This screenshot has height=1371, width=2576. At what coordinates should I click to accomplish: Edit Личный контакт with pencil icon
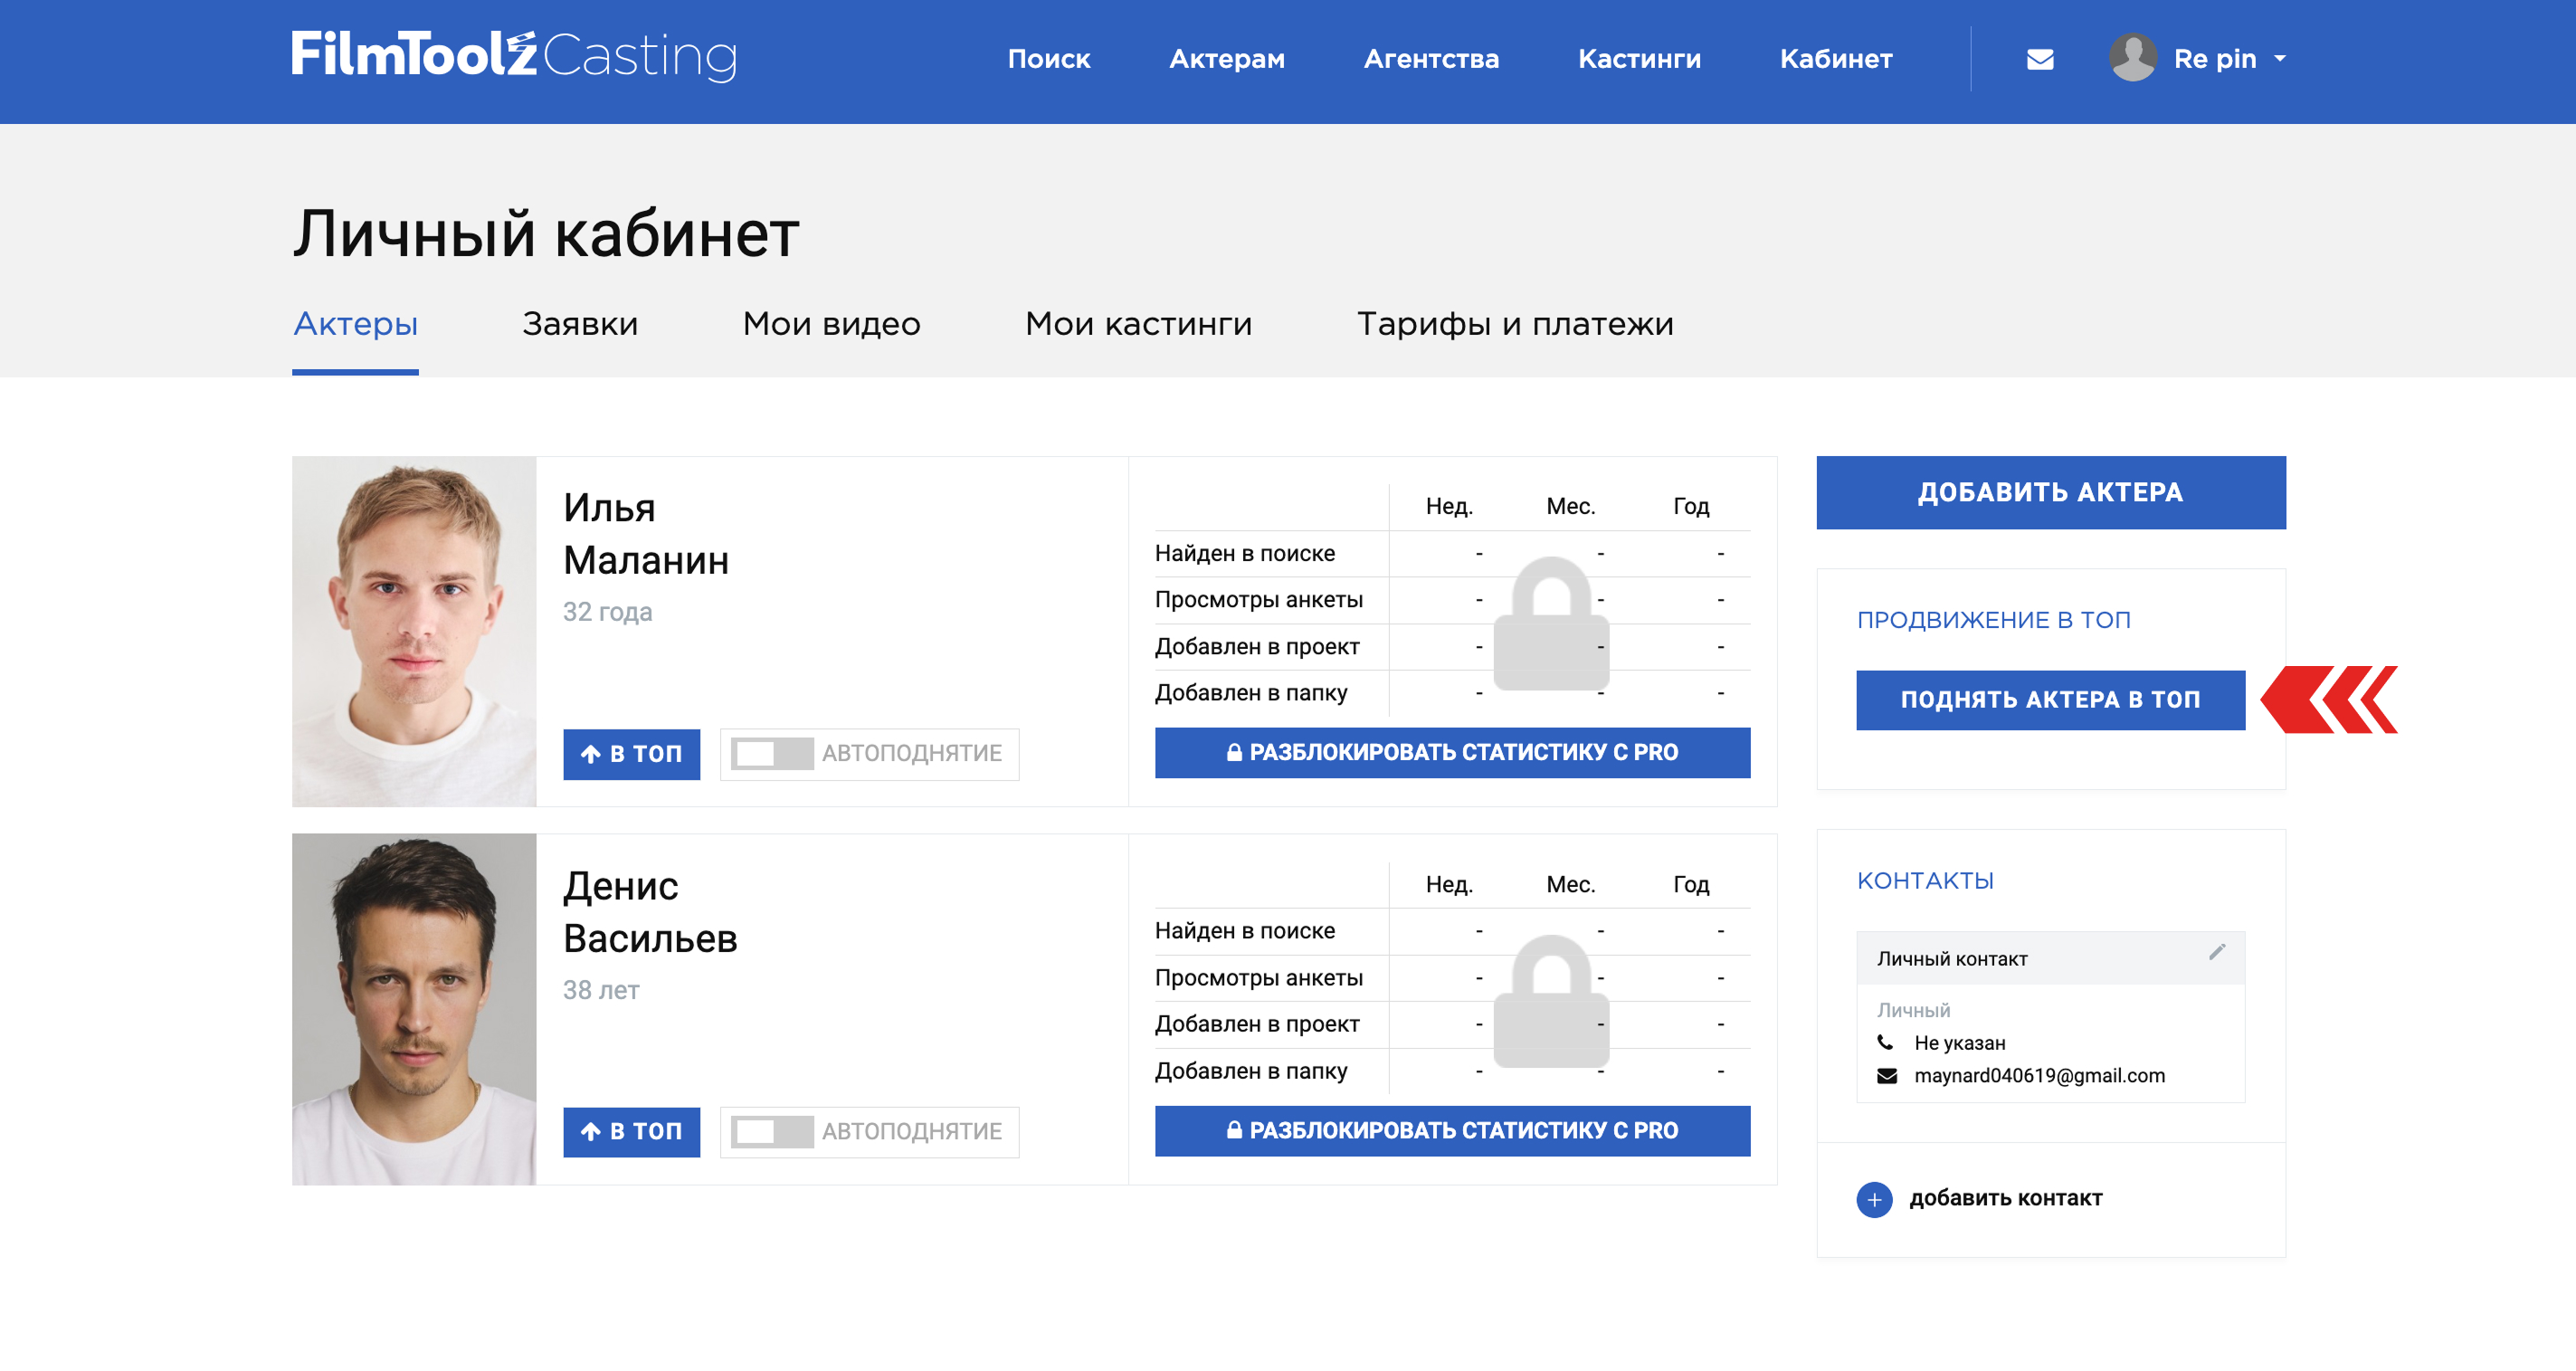click(2216, 952)
